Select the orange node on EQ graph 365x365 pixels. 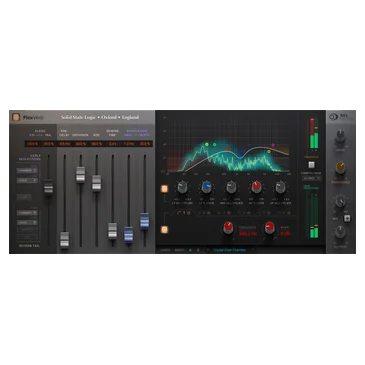click(x=269, y=152)
